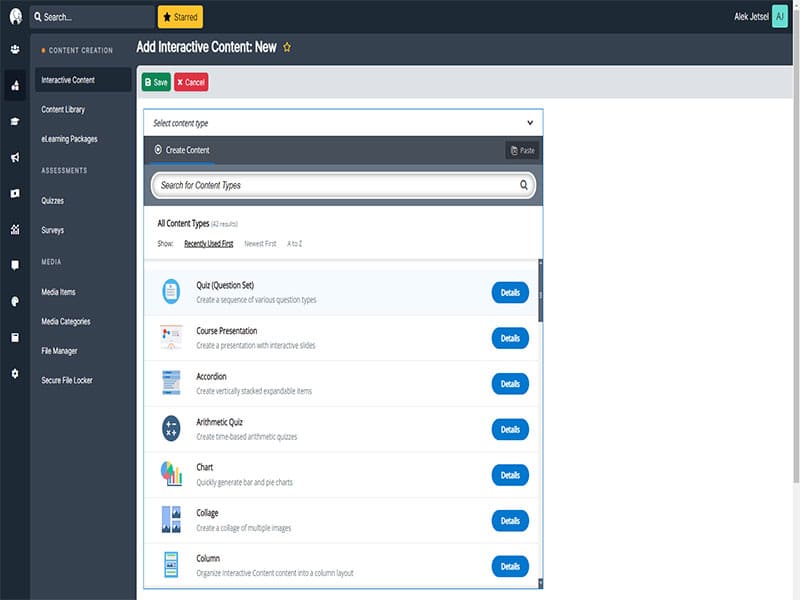Screen dimensions: 800x600
Task: Click the star icon beside page title
Action: tap(287, 47)
